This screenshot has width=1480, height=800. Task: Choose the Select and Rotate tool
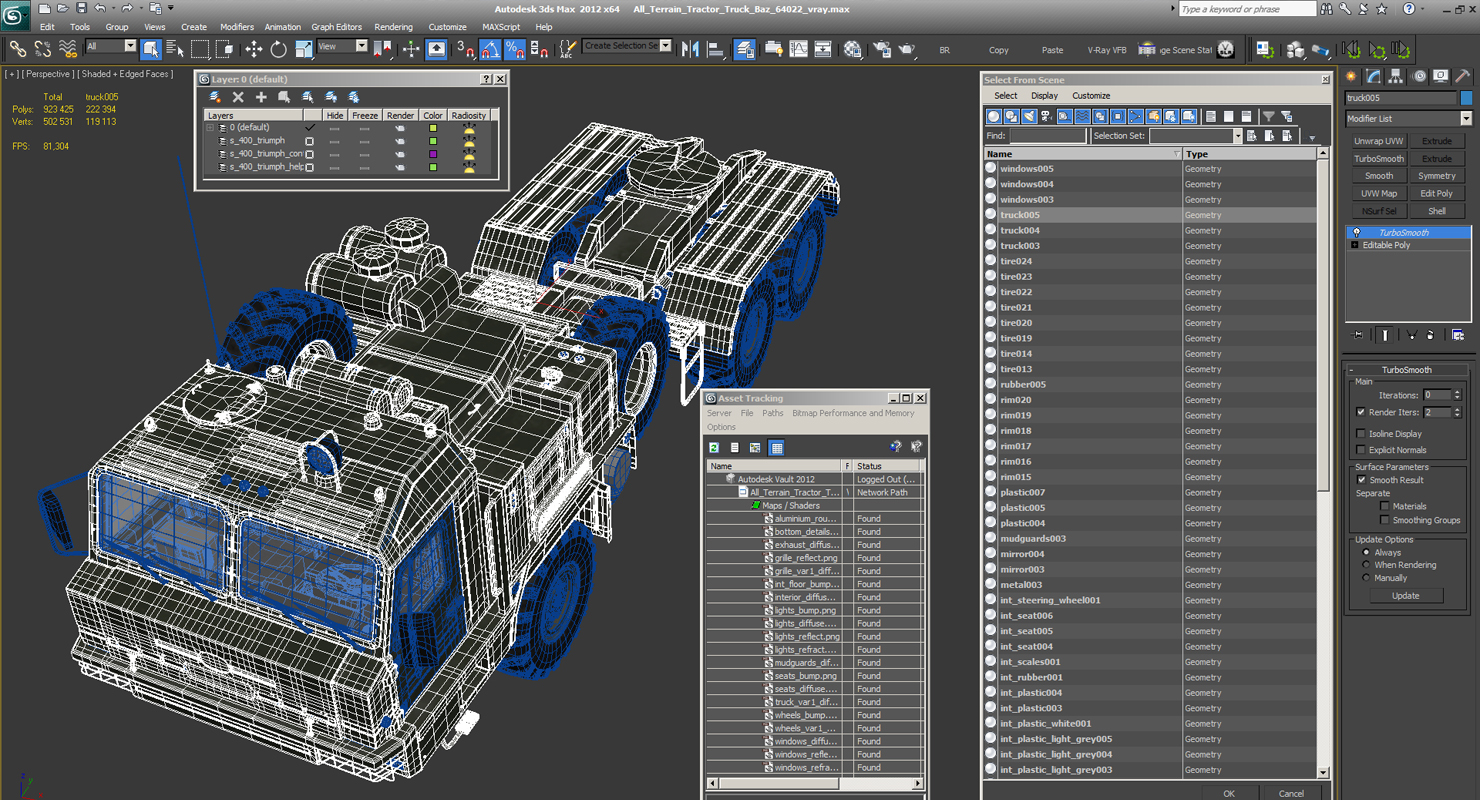coord(278,49)
